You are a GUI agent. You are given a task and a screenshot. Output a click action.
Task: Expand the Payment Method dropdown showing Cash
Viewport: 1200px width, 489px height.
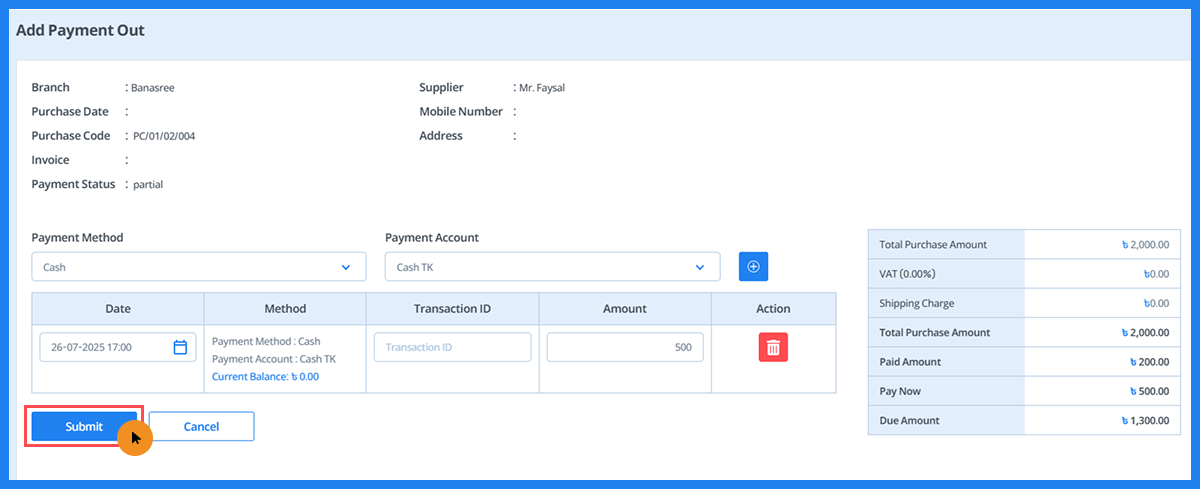(198, 267)
